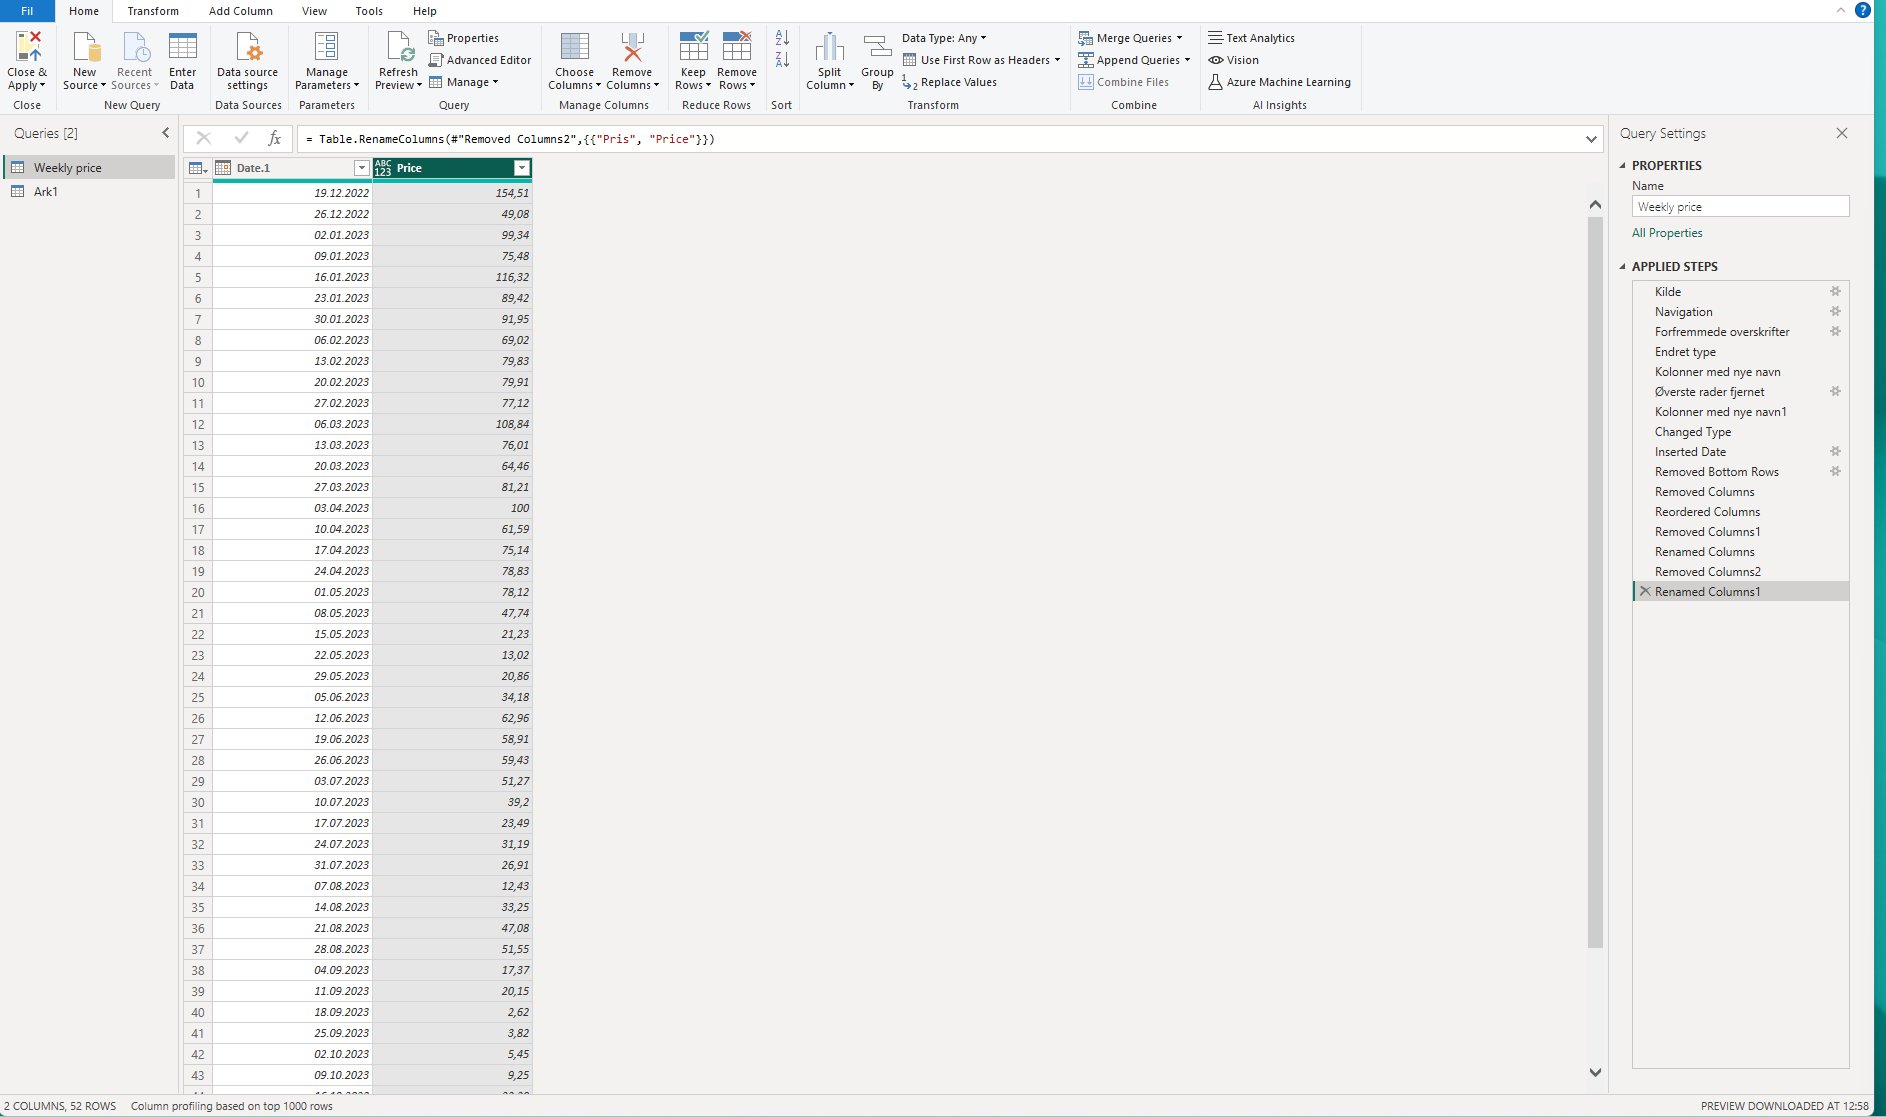Click the Vision button
The width and height of the screenshot is (1886, 1117).
(x=1234, y=60)
